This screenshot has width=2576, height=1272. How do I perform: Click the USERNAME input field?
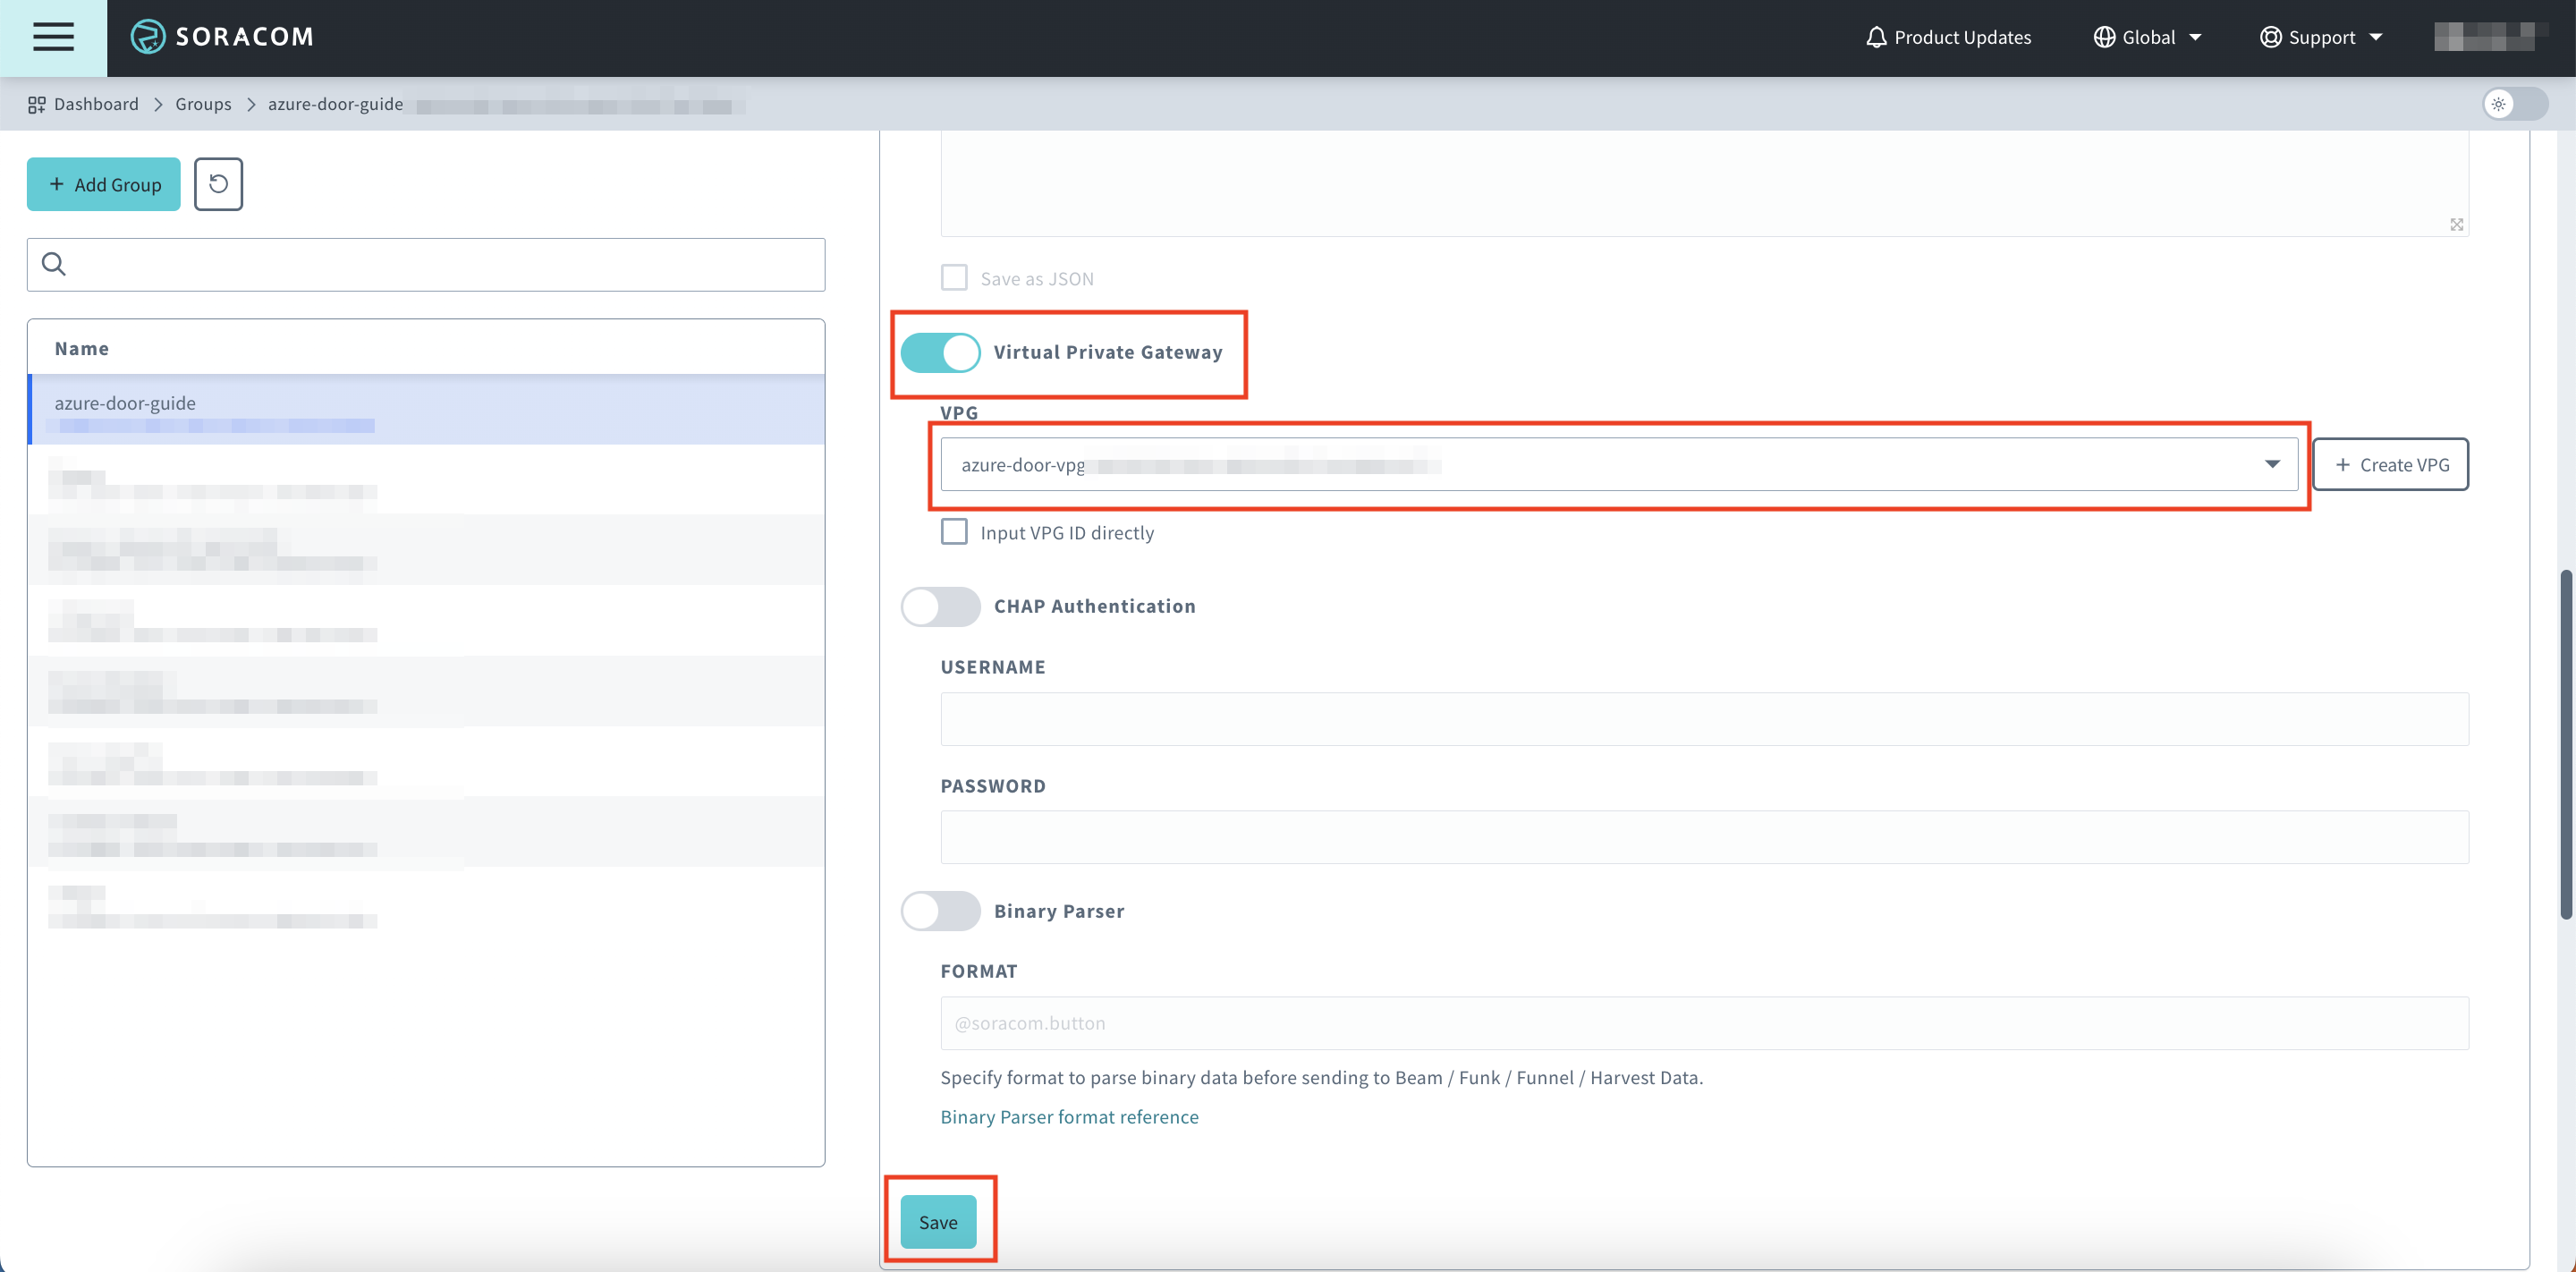click(1703, 719)
